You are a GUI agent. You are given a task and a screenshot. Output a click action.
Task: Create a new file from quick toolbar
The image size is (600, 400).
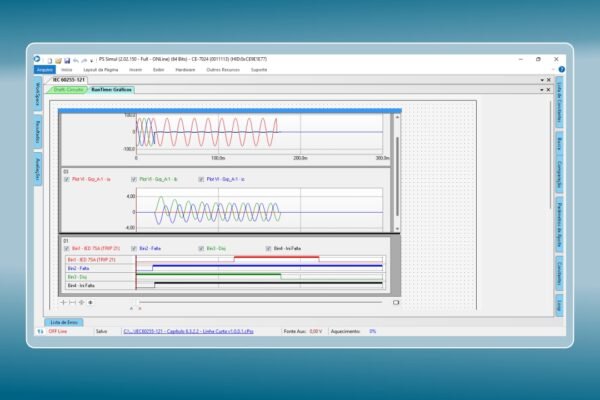(50, 60)
